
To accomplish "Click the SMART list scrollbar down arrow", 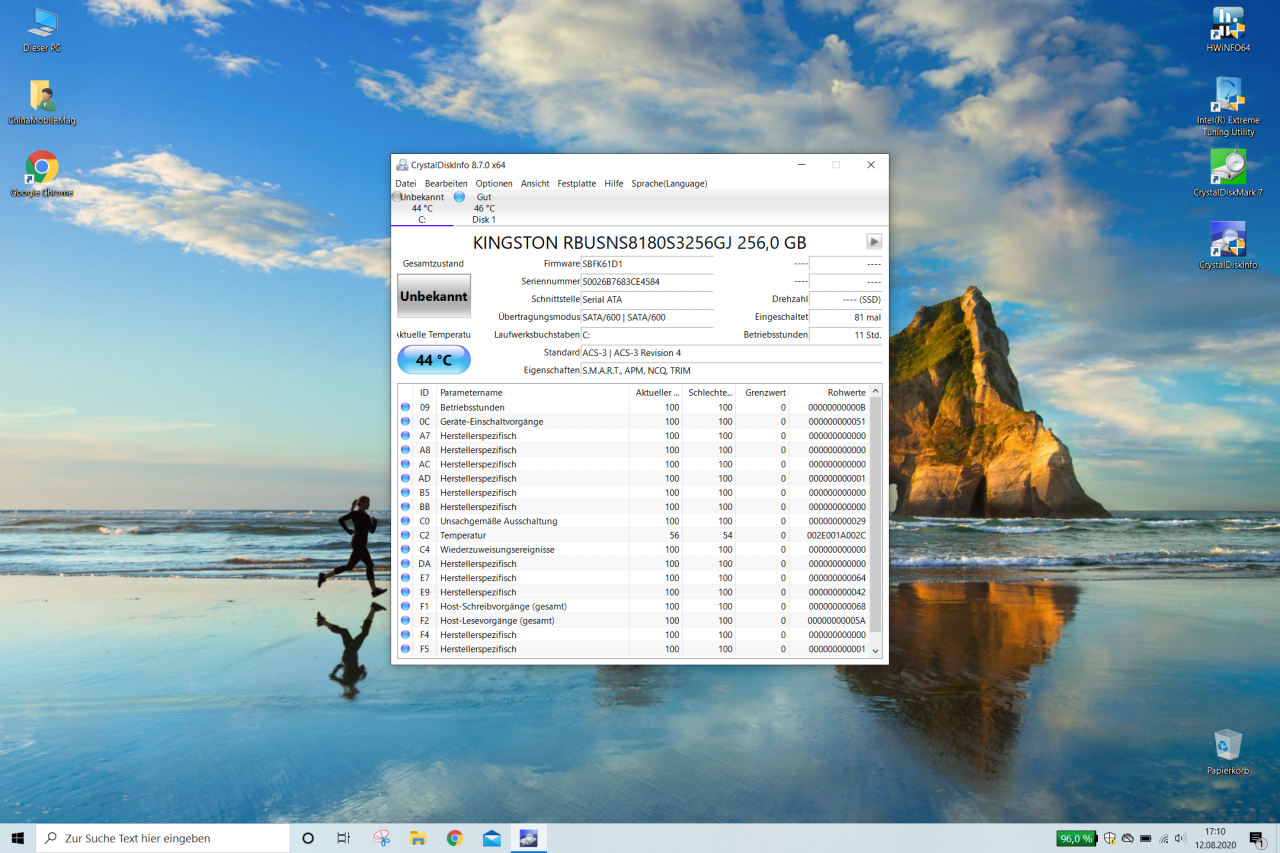I will tap(876, 650).
